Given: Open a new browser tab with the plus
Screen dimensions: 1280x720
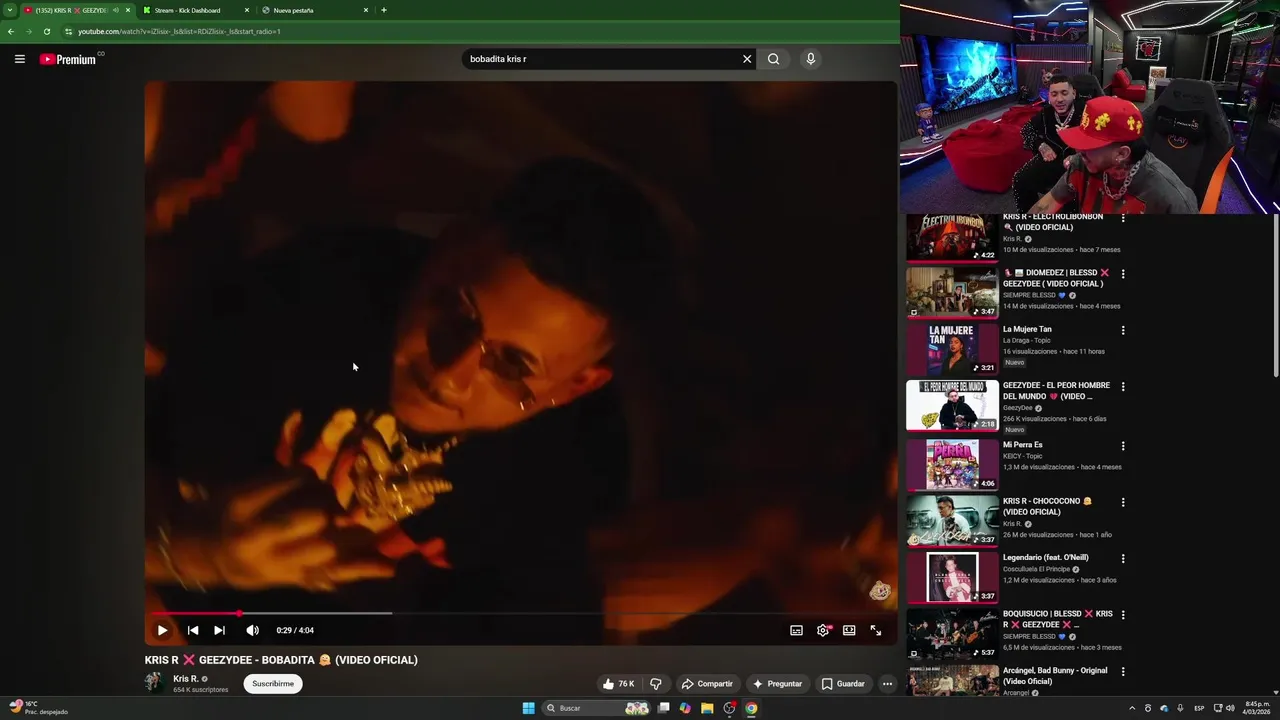Looking at the screenshot, I should 384,10.
